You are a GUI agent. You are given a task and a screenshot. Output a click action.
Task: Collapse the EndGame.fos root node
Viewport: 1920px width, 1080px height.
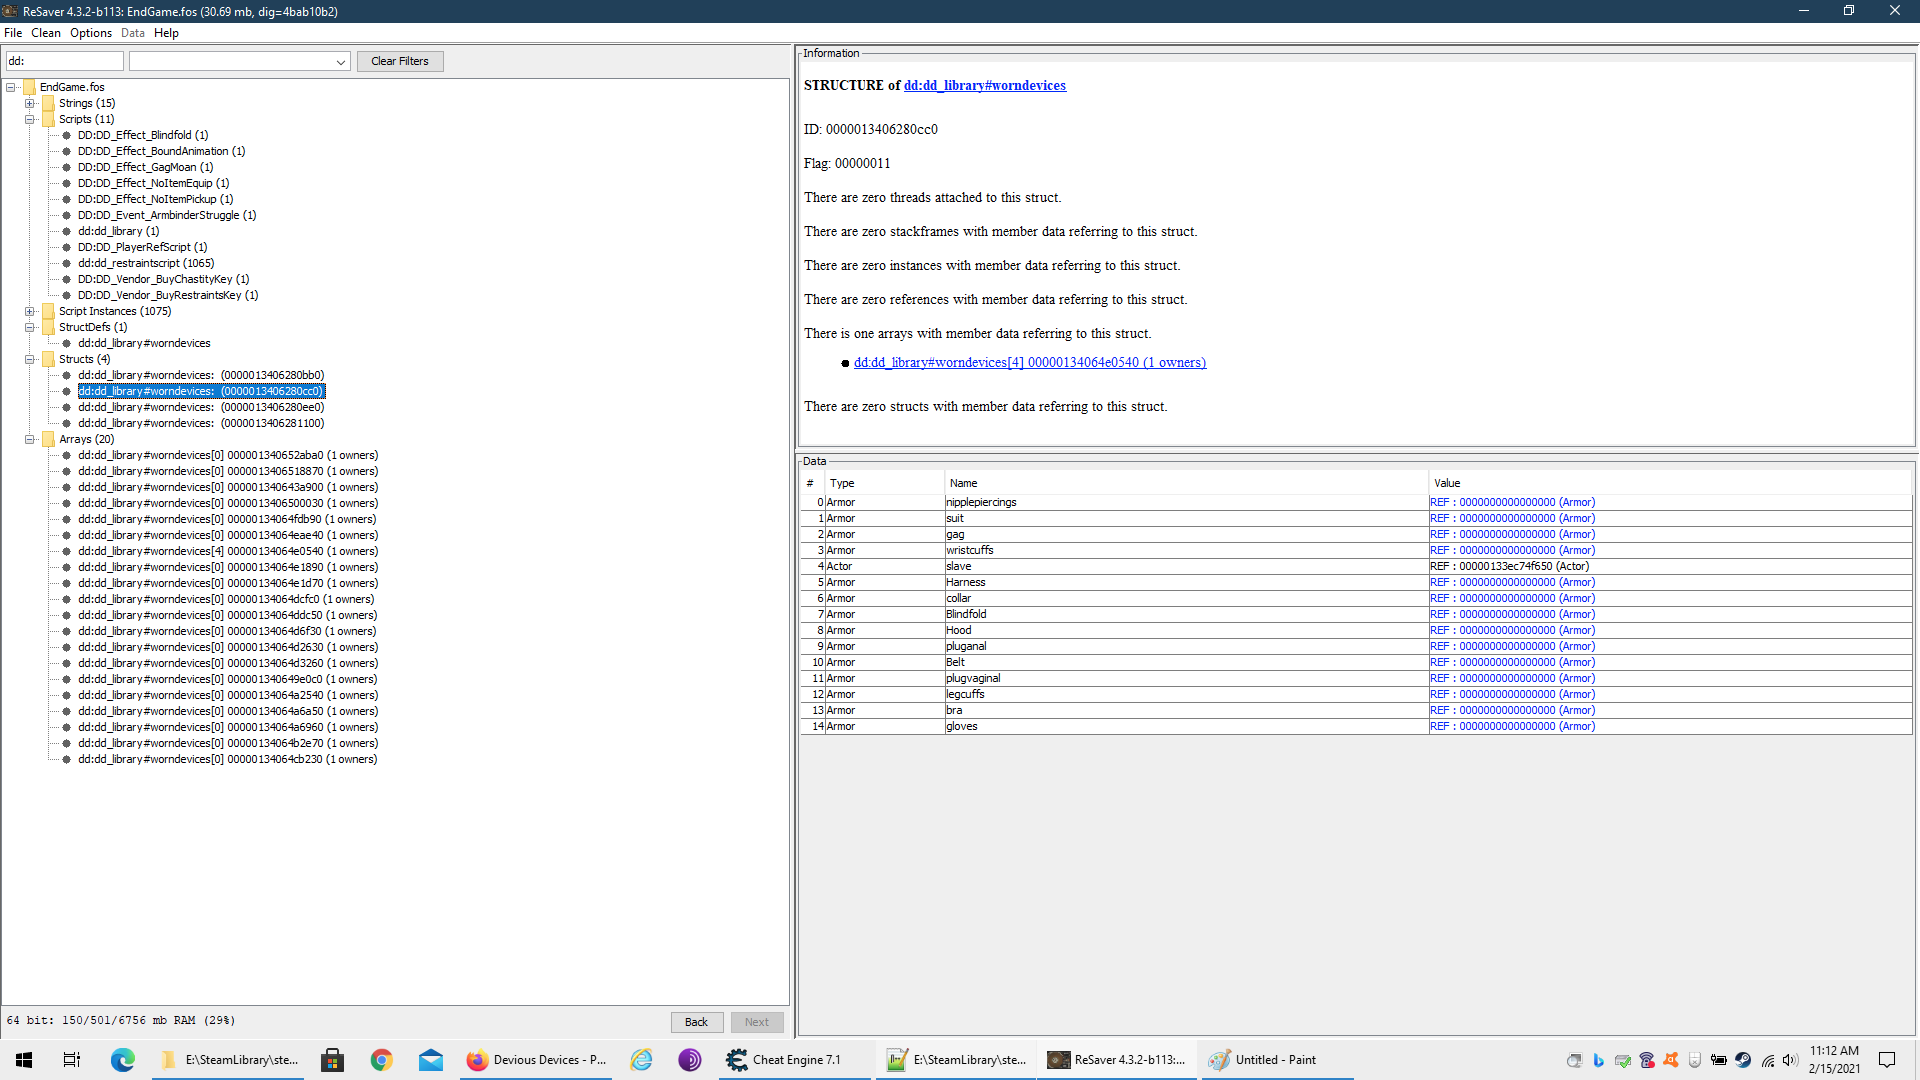11,87
